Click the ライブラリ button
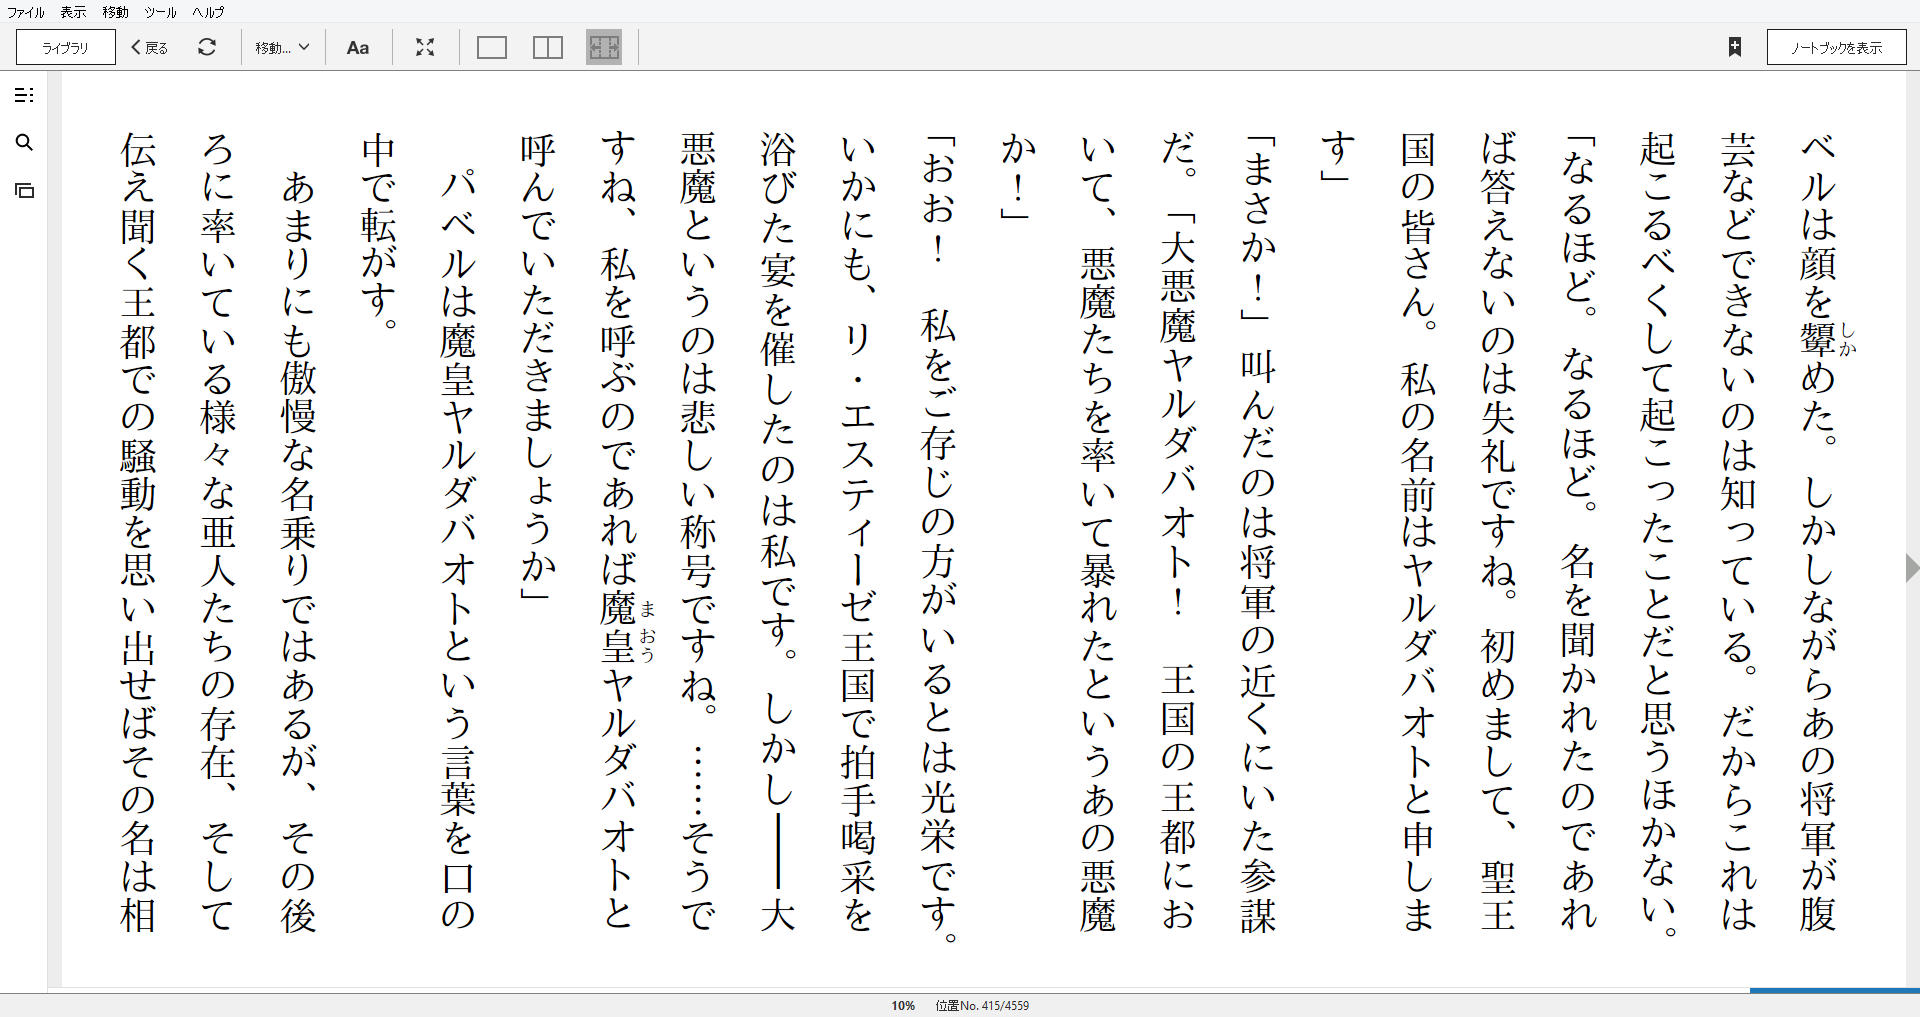 point(66,47)
